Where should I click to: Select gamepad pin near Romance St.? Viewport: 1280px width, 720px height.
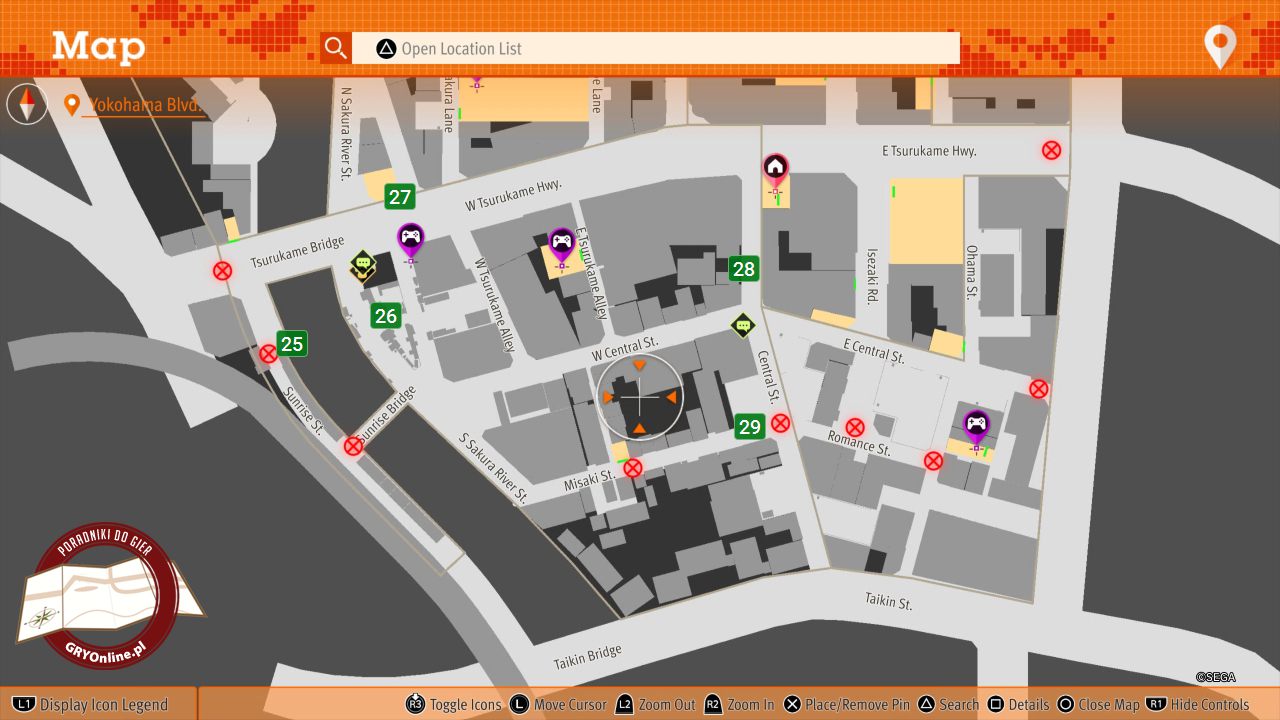tap(976, 427)
